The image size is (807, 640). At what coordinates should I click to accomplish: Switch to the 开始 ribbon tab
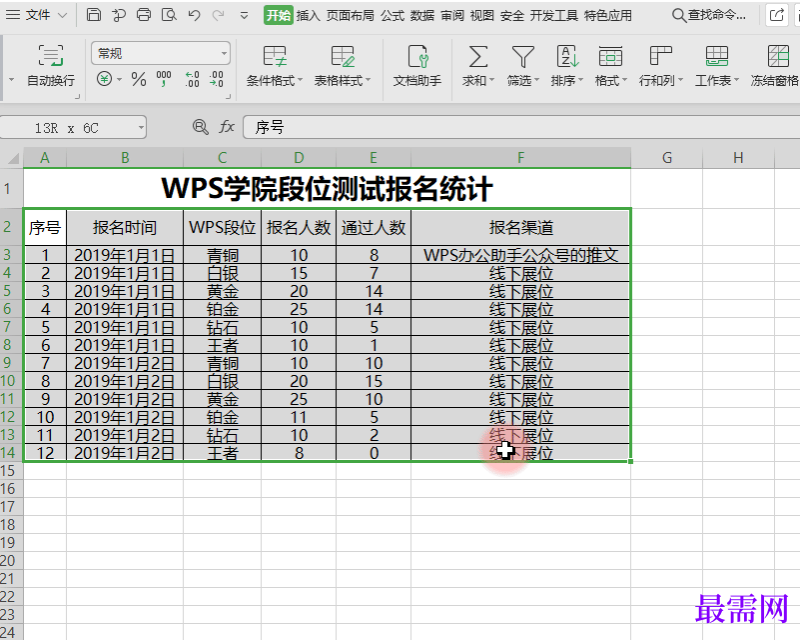[278, 15]
